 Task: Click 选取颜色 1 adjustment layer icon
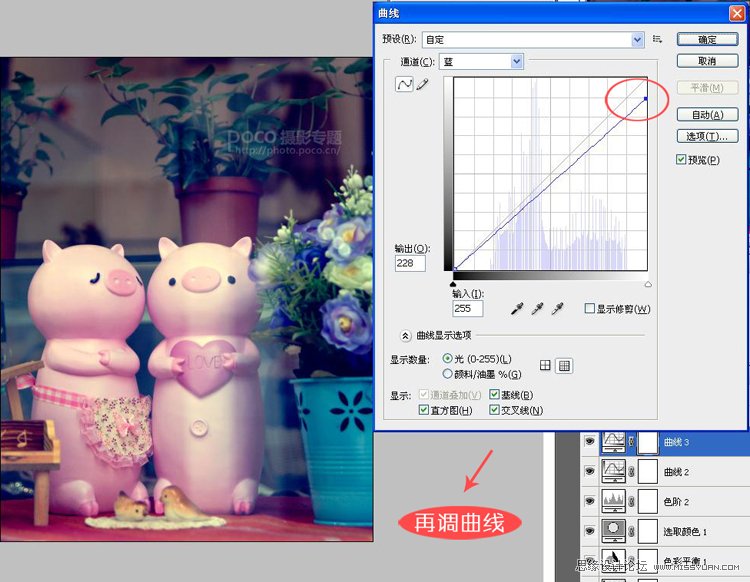613,531
